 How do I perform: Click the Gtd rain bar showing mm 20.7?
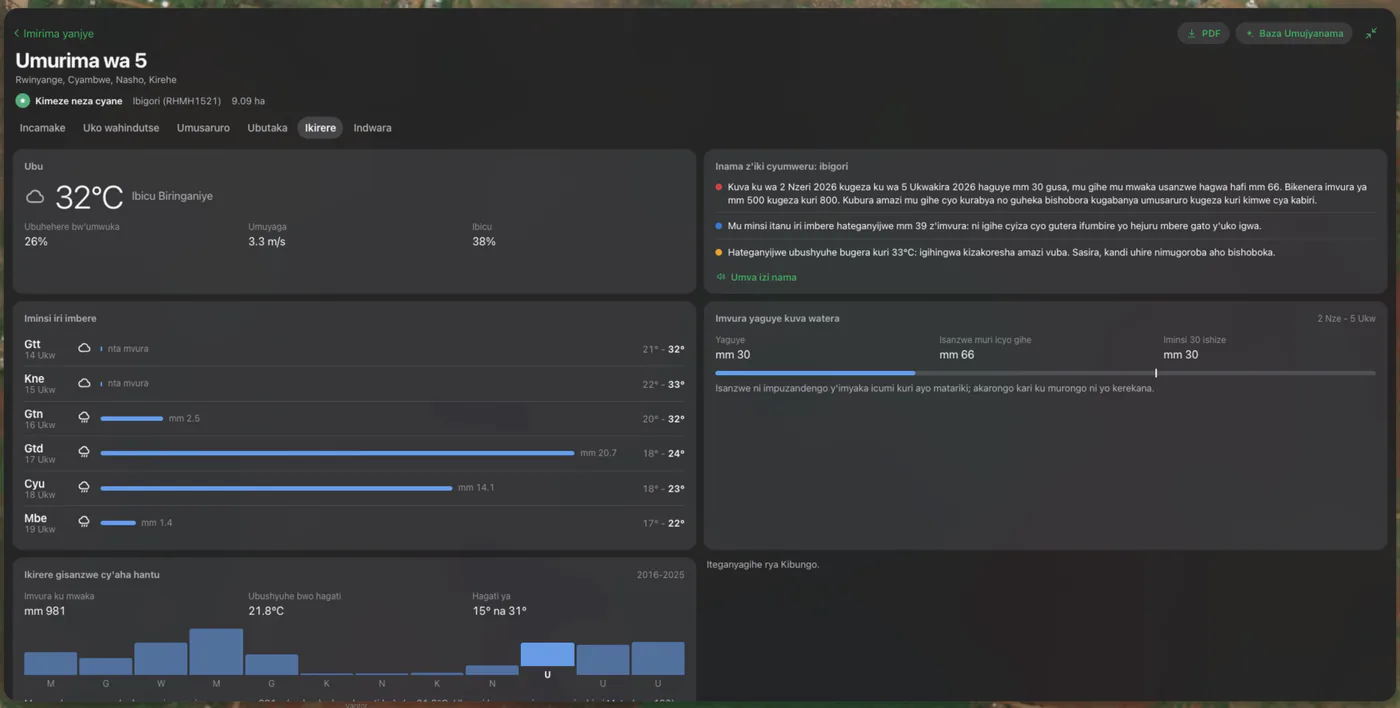[337, 453]
